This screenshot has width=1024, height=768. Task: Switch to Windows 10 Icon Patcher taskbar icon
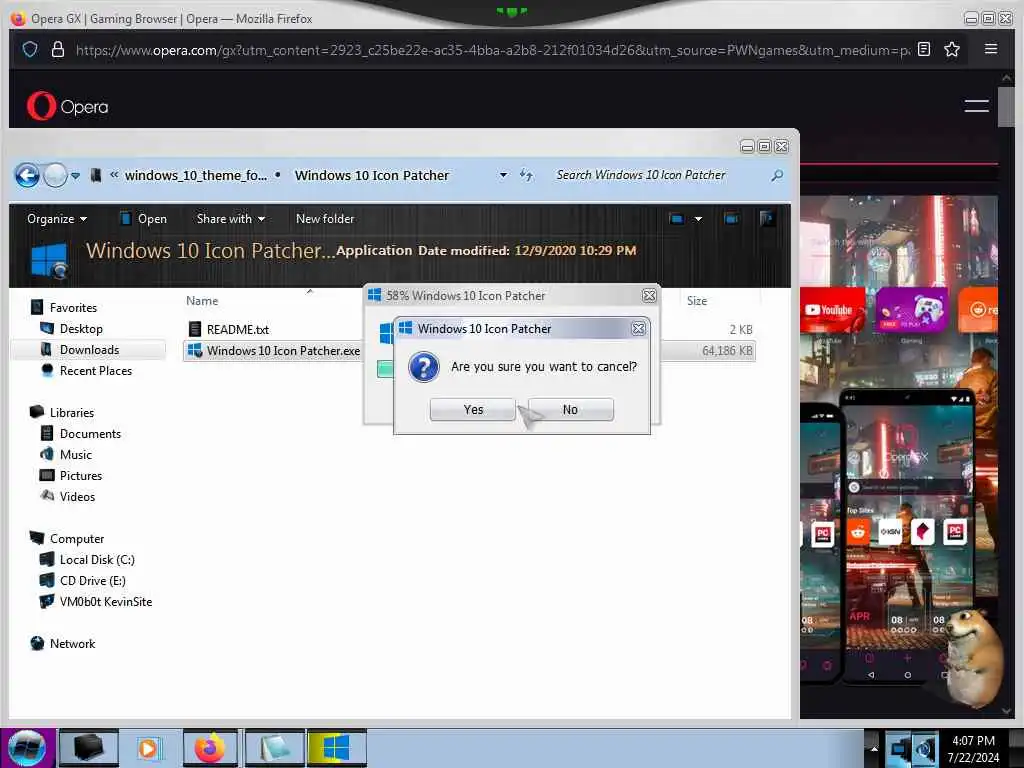[337, 748]
